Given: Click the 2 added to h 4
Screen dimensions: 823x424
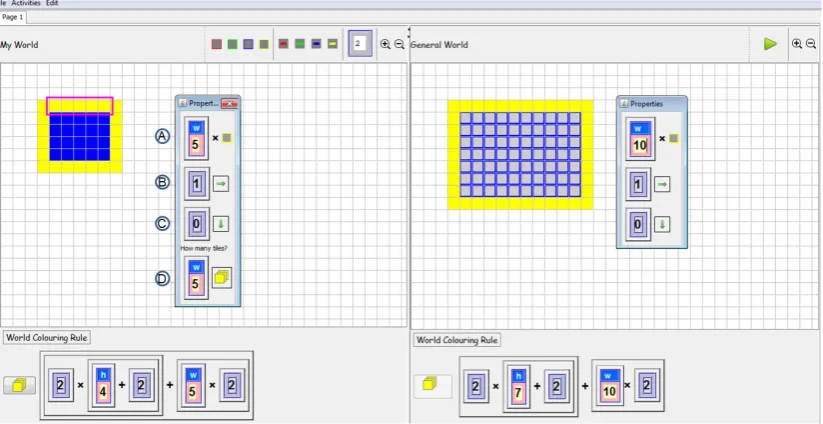Looking at the screenshot, I should [x=142, y=386].
